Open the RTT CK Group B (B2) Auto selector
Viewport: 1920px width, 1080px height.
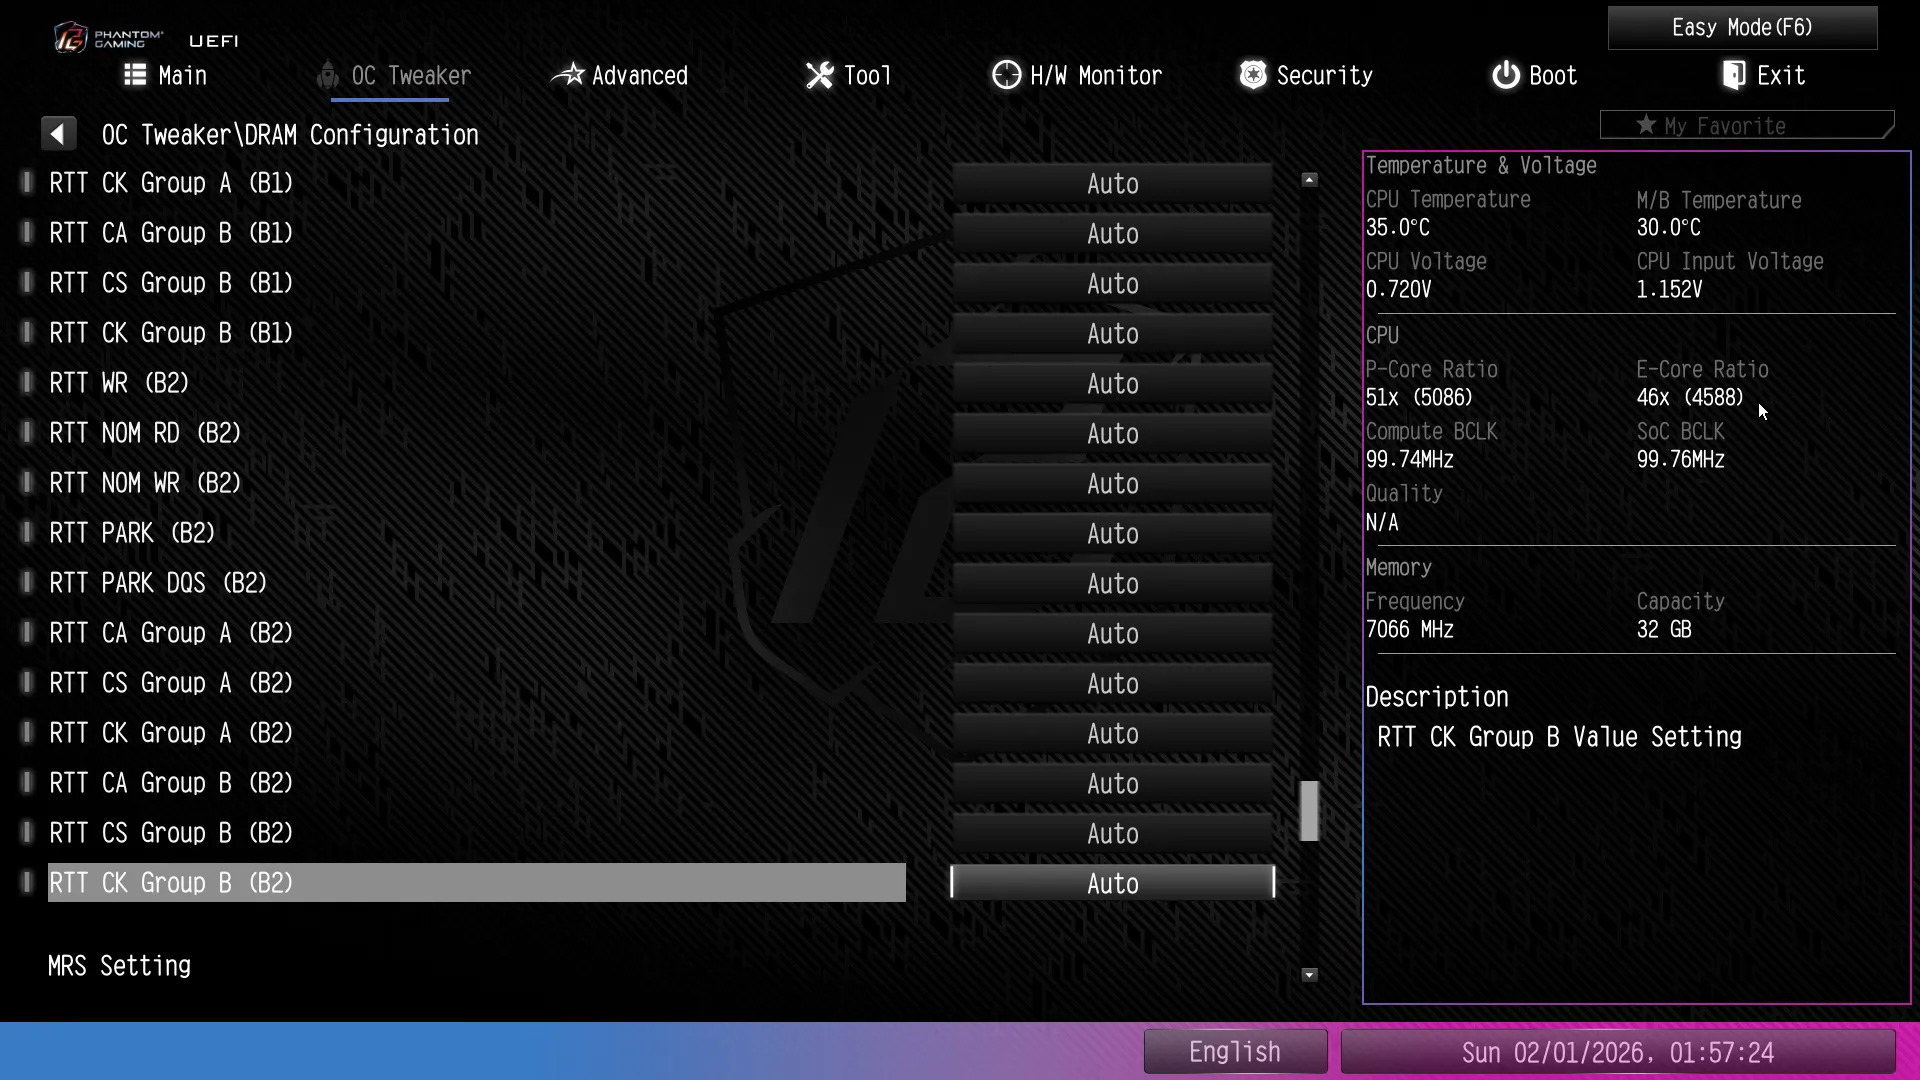coord(1112,884)
